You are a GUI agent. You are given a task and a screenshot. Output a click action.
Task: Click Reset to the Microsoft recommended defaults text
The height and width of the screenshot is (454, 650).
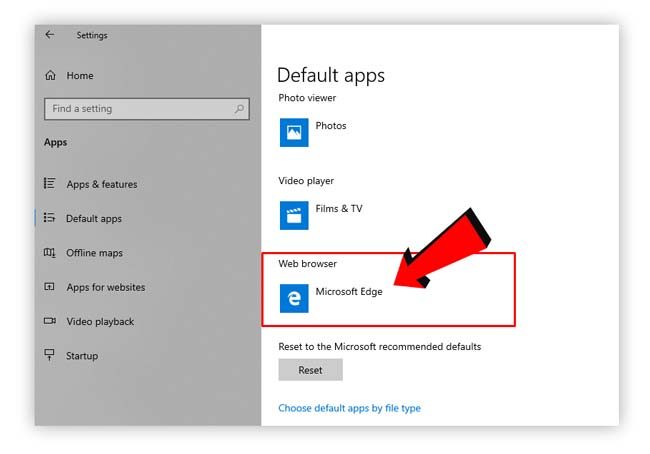[380, 347]
